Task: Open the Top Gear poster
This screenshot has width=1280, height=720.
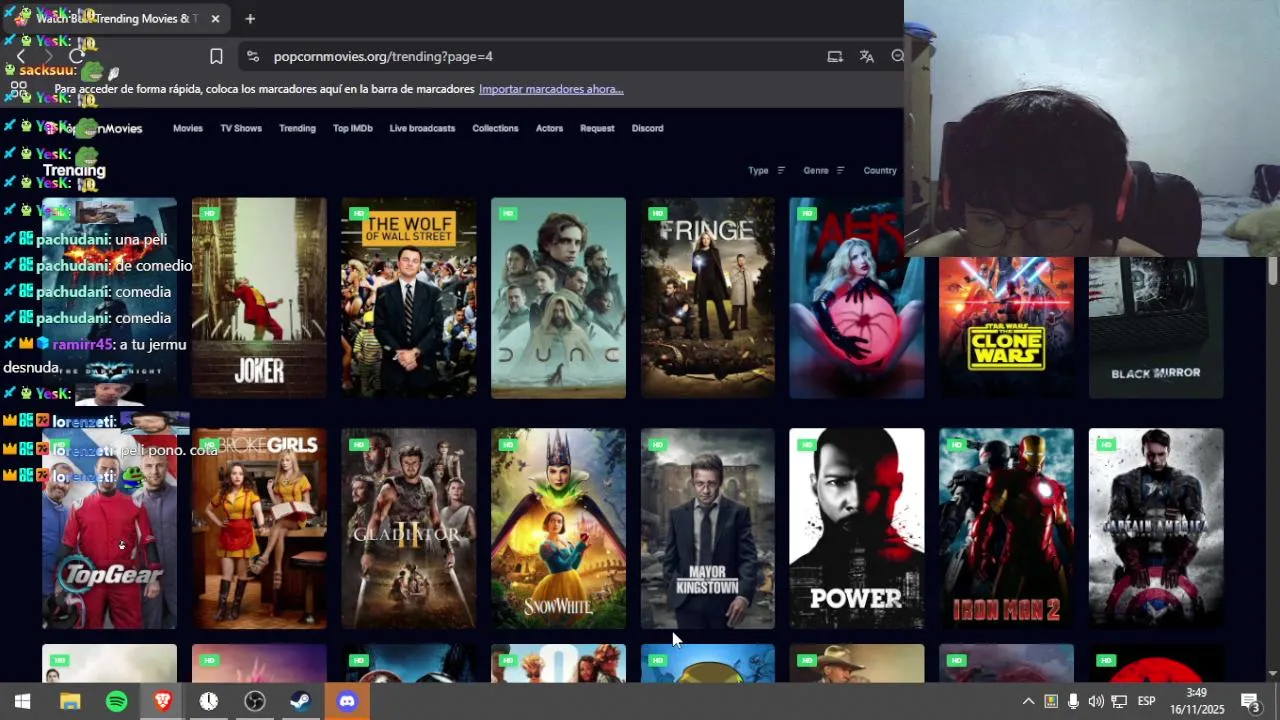Action: tap(109, 529)
